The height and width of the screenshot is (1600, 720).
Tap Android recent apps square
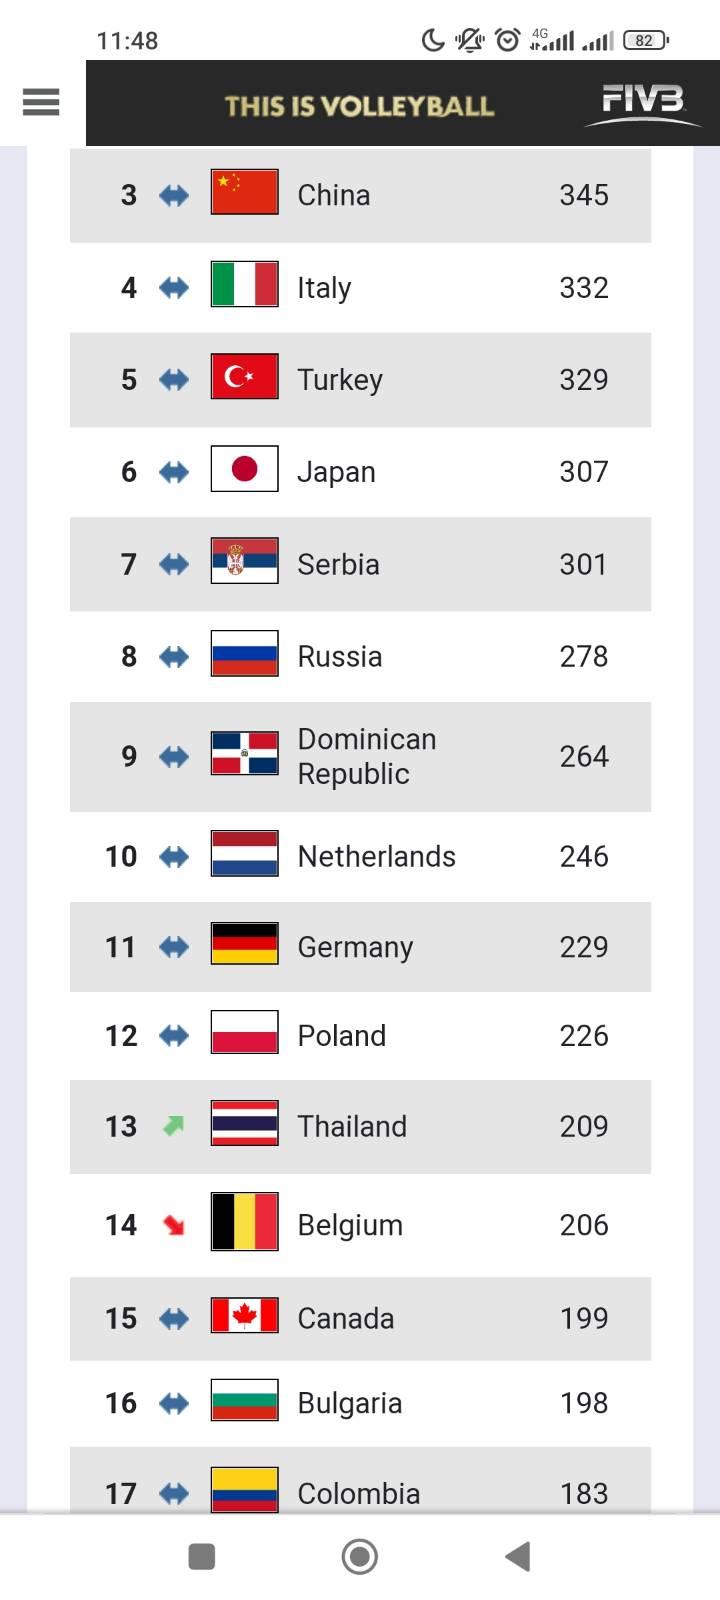(x=202, y=1556)
